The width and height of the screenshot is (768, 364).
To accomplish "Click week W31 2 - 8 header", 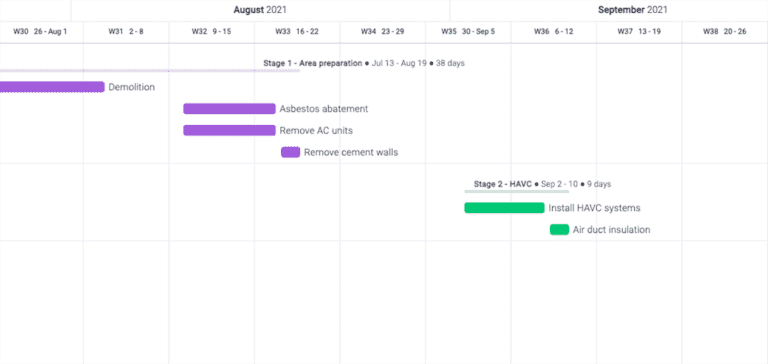I will click(x=126, y=31).
